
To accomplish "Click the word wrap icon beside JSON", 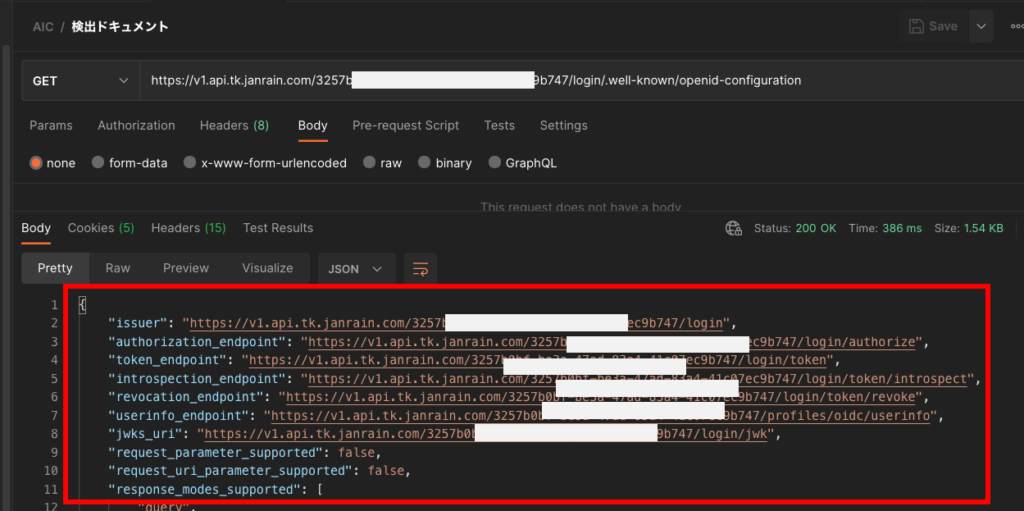I will tap(421, 268).
